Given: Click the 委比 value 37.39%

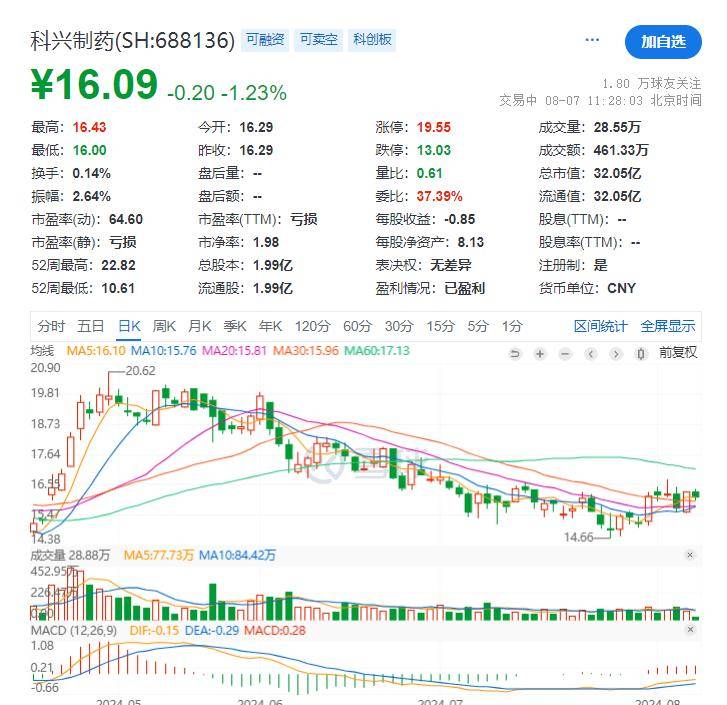Looking at the screenshot, I should pyautogui.click(x=440, y=197).
